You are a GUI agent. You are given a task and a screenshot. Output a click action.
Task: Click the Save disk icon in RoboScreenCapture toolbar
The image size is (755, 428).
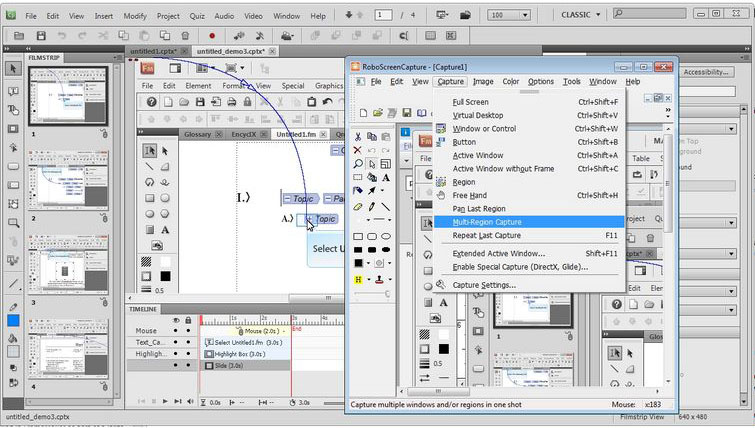406,113
